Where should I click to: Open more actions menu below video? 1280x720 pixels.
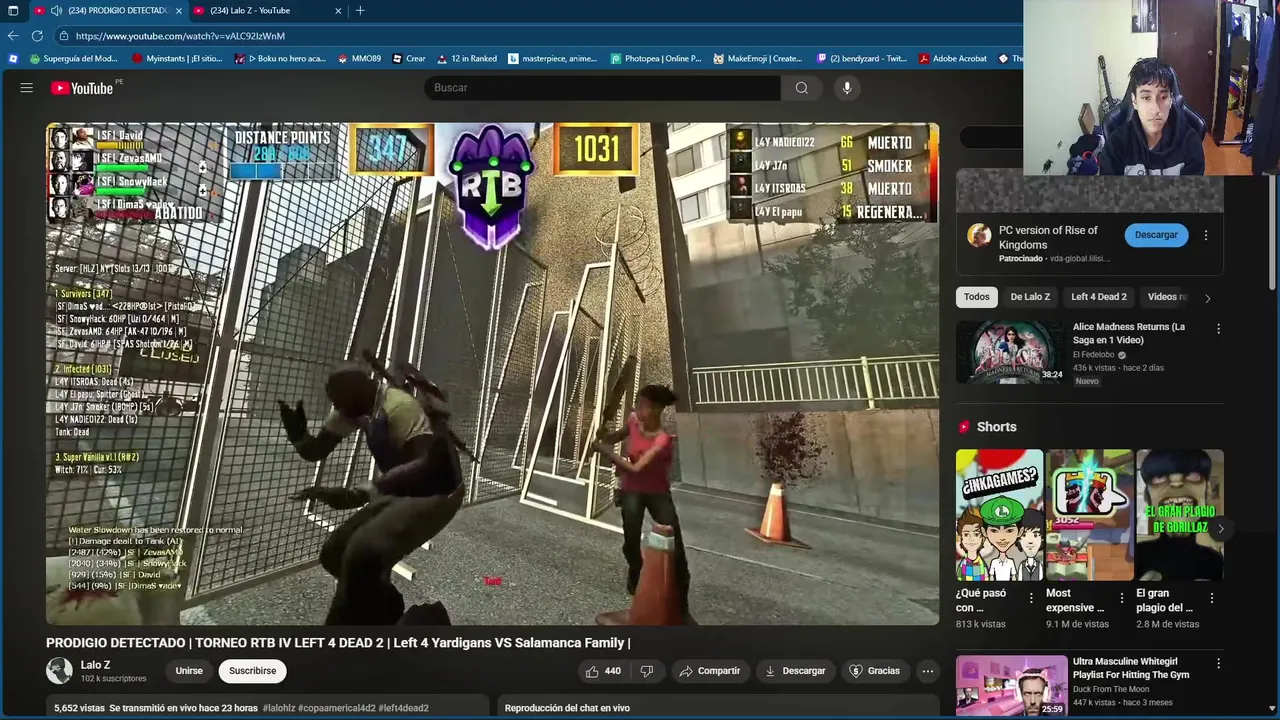pyautogui.click(x=928, y=671)
